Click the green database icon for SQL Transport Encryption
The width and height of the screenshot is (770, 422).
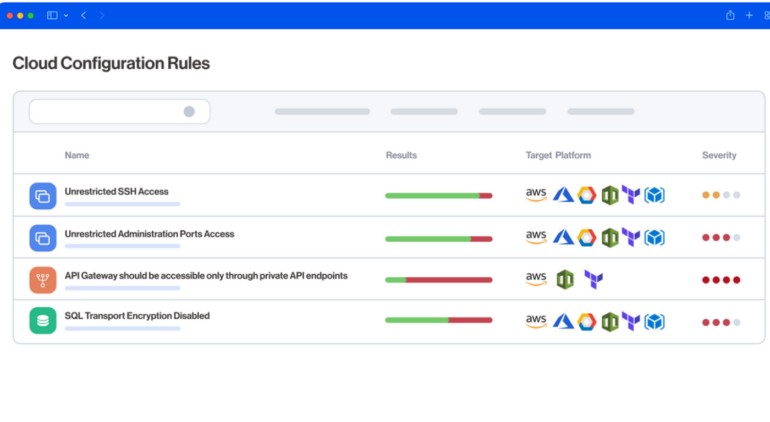click(x=43, y=321)
